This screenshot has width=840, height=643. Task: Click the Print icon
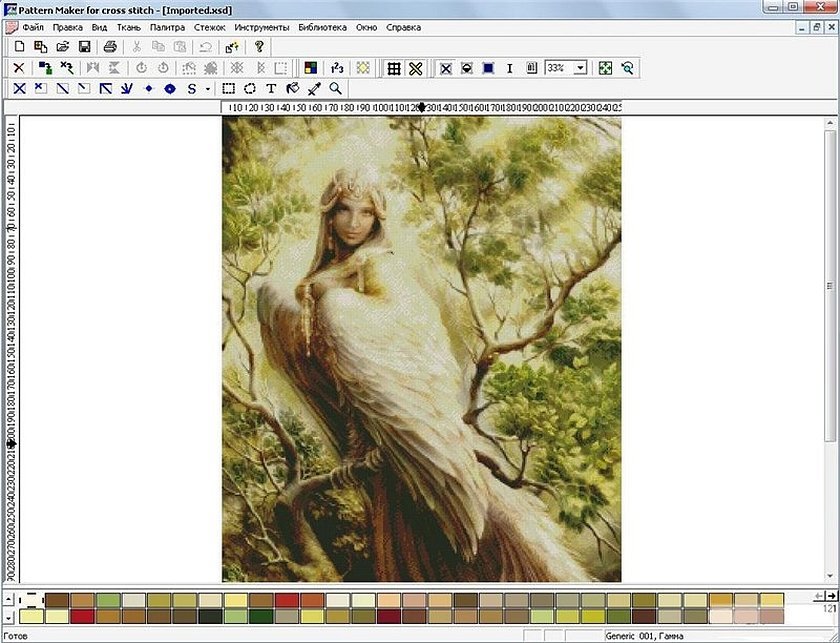pyautogui.click(x=110, y=47)
